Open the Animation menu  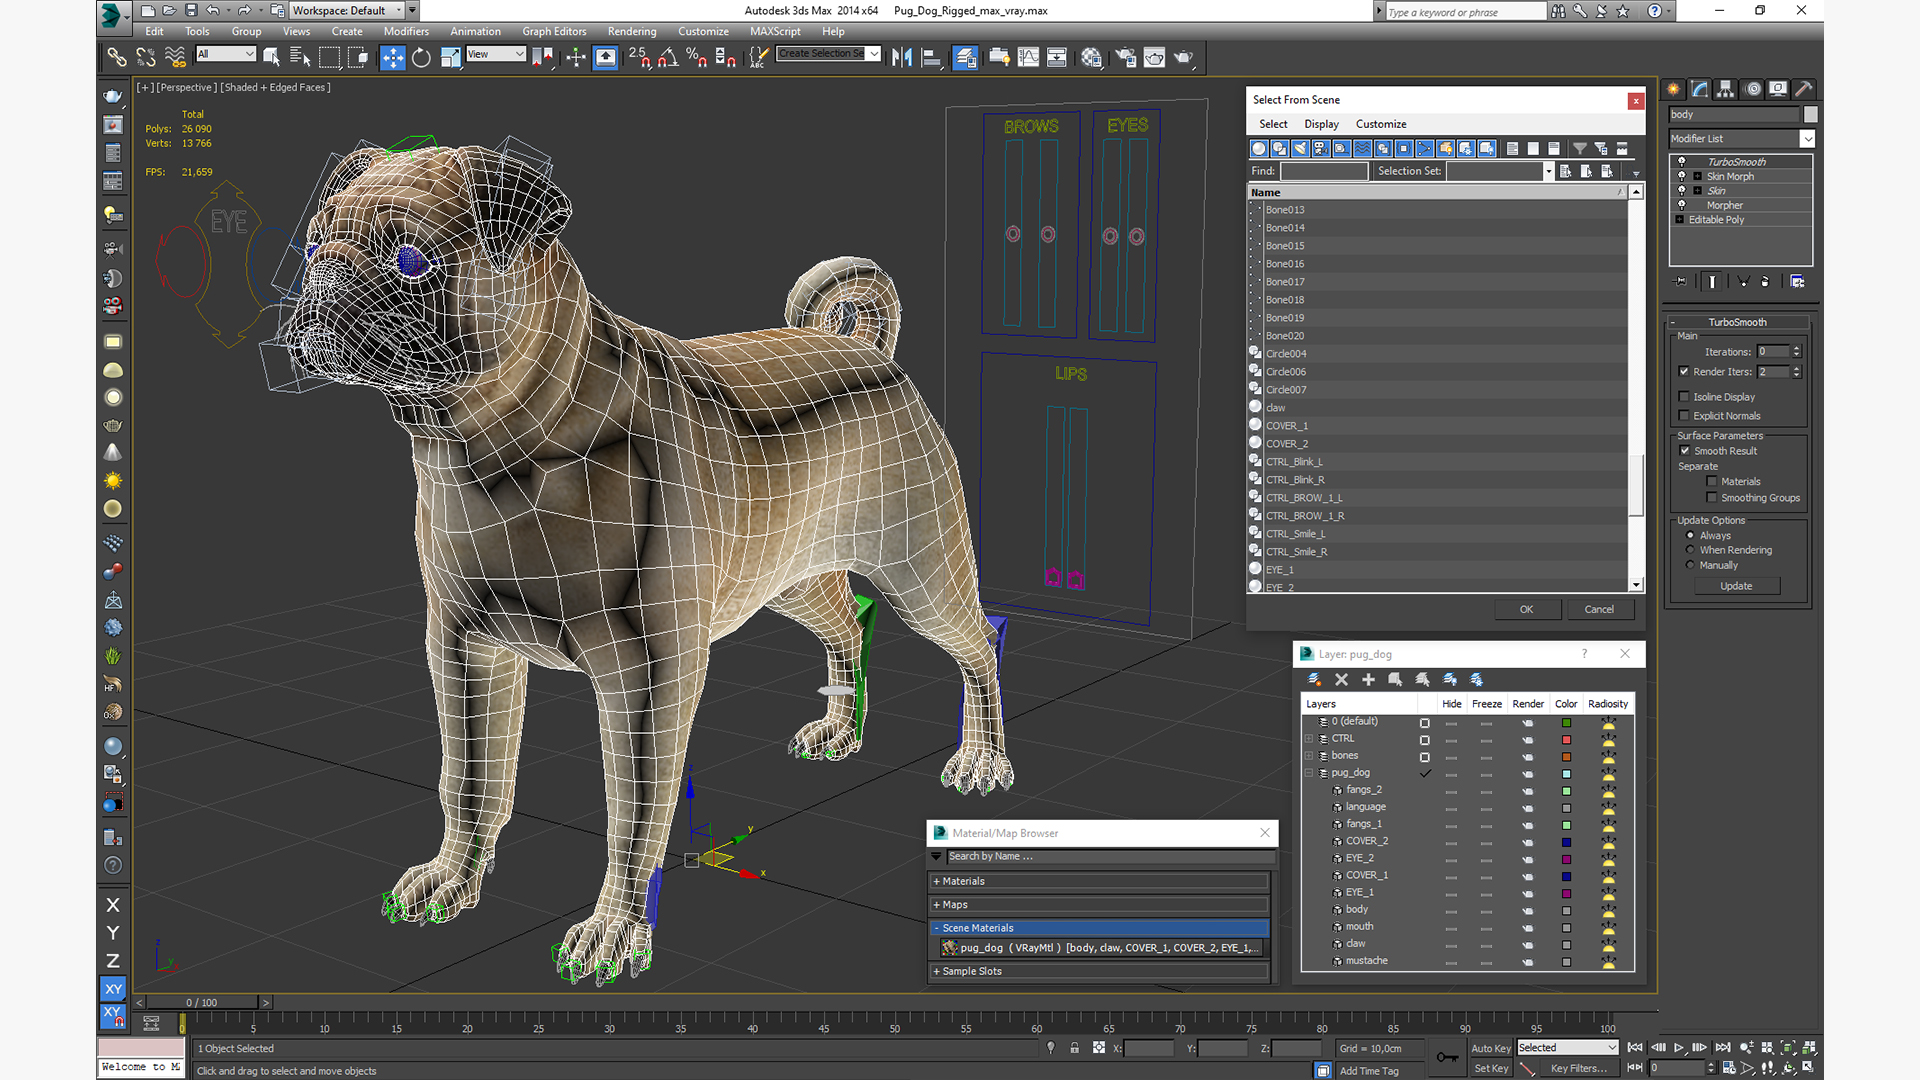tap(475, 32)
